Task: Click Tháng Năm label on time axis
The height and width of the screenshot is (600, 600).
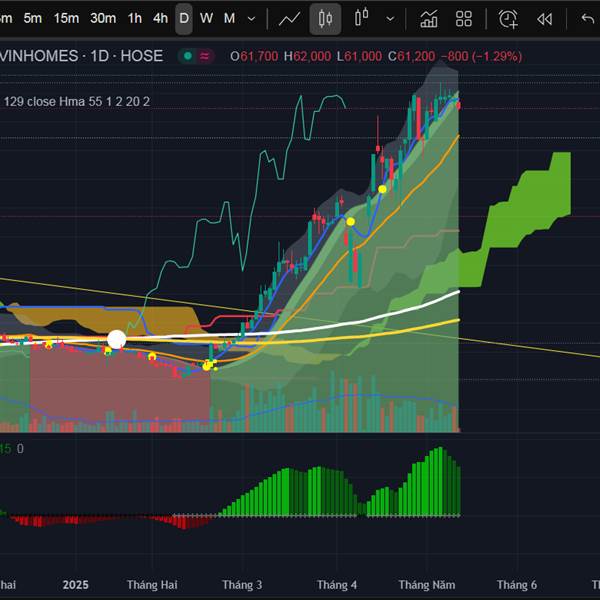Action: click(x=427, y=585)
